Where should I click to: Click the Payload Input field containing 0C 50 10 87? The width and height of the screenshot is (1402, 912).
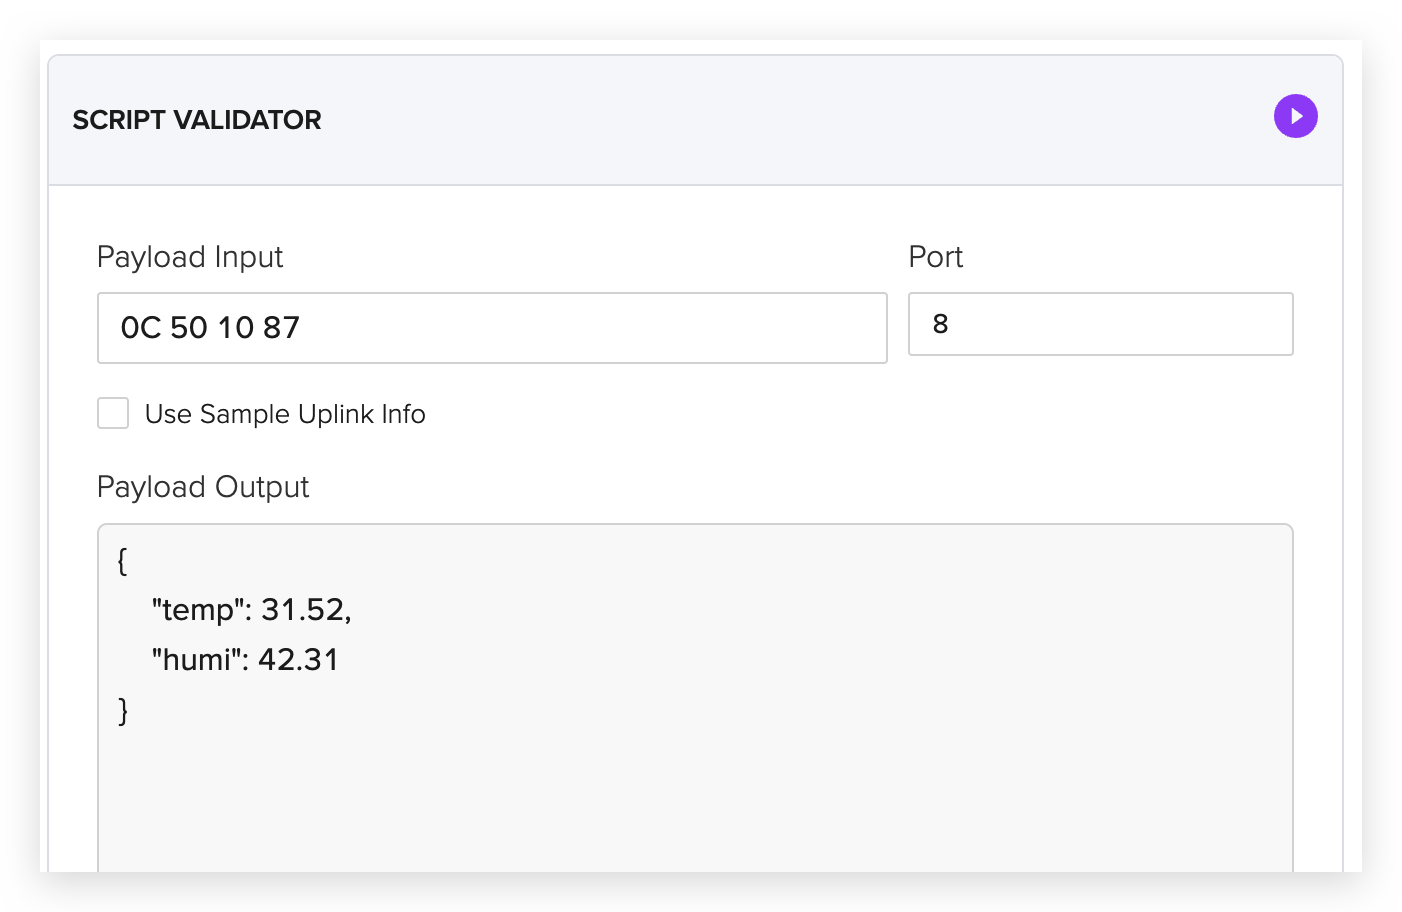pos(492,328)
